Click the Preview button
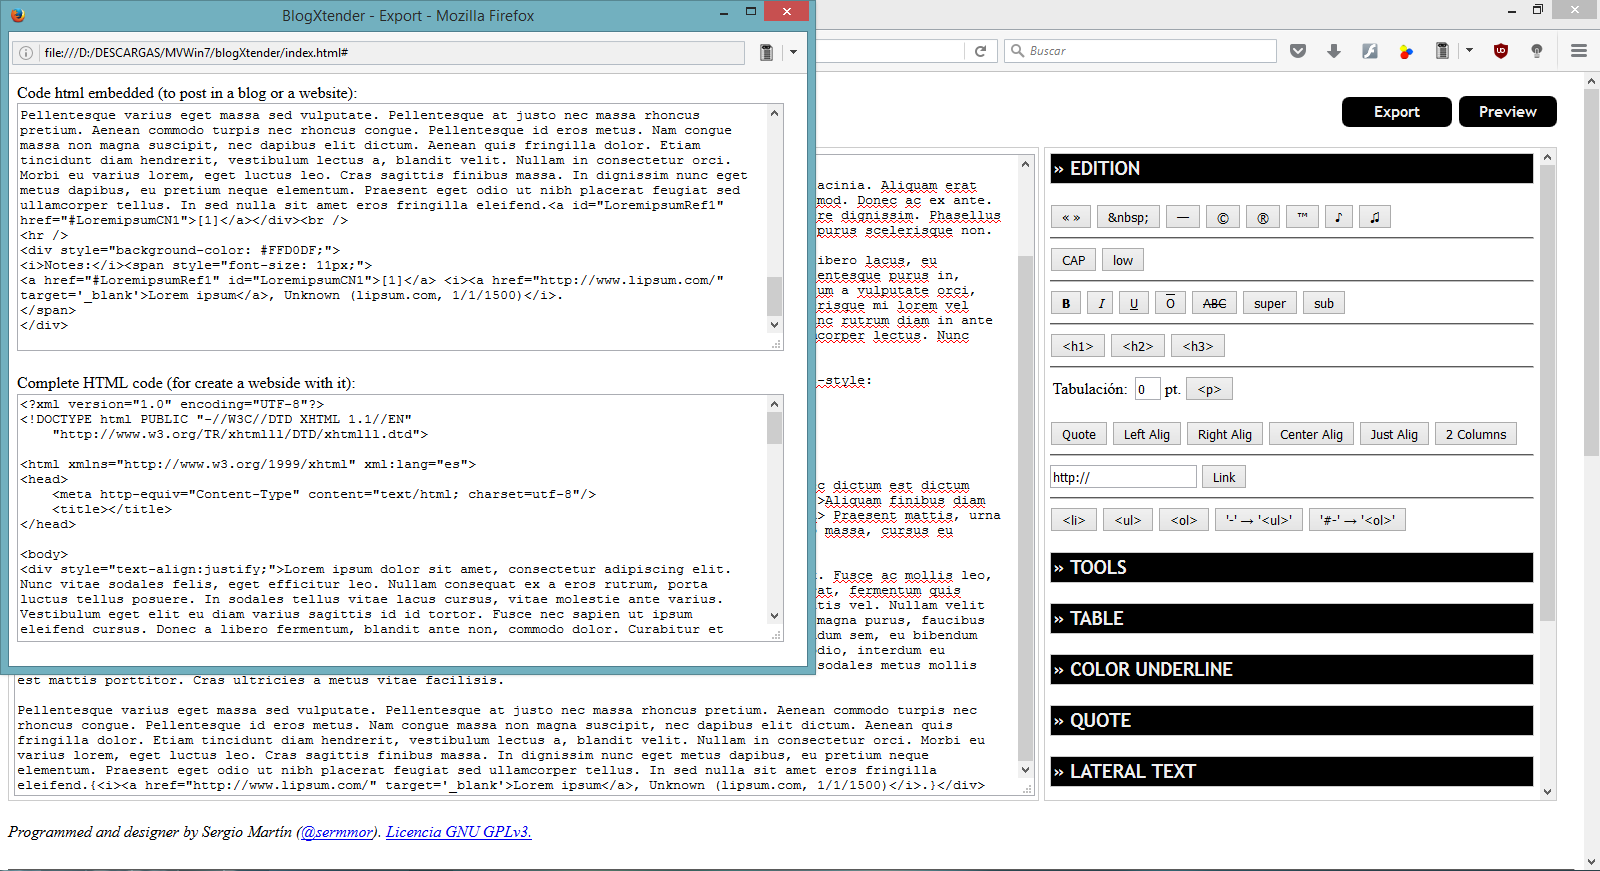 pos(1508,112)
